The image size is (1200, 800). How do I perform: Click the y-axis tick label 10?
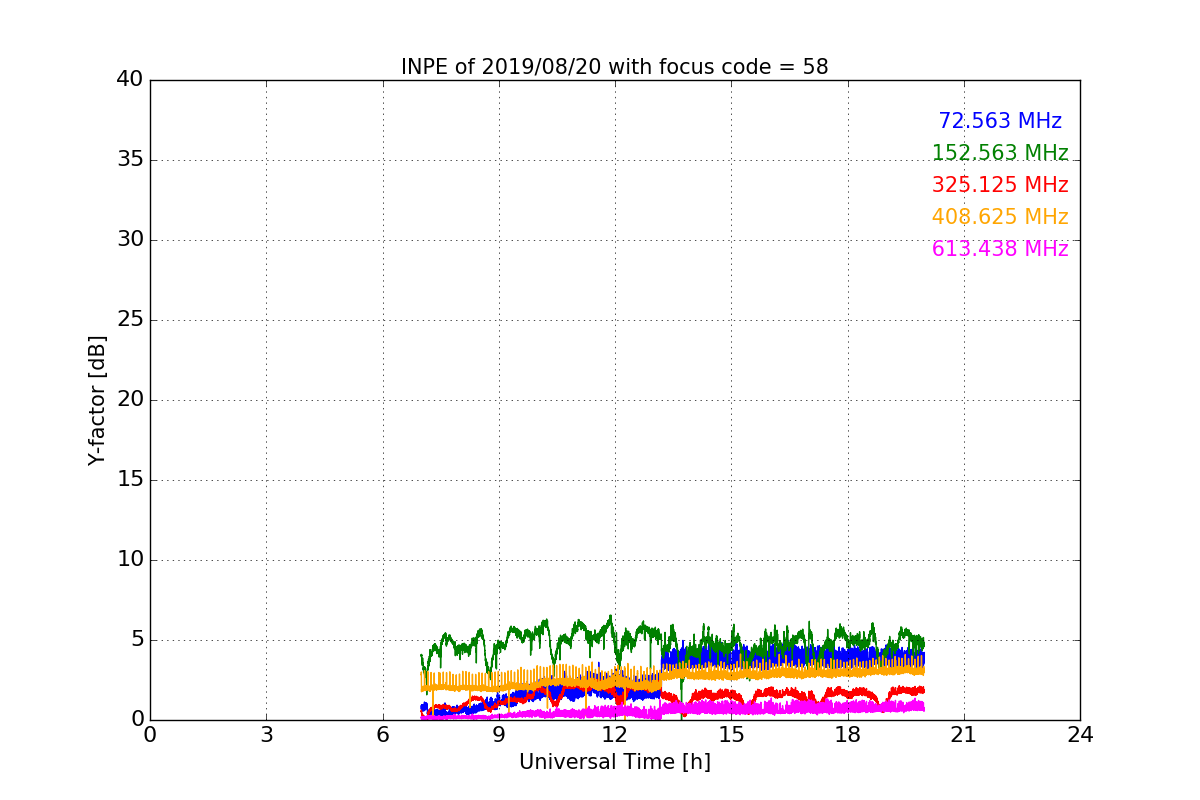tap(130, 560)
